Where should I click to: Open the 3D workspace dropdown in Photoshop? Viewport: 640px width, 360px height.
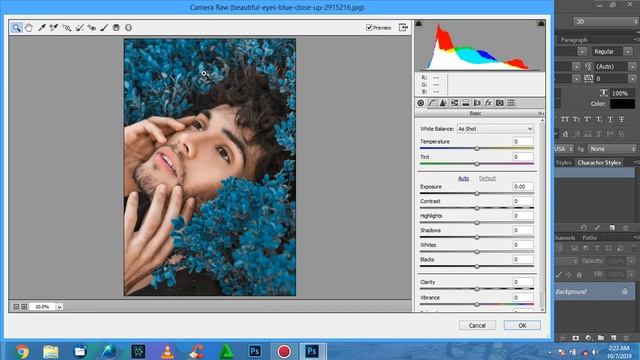[606, 21]
